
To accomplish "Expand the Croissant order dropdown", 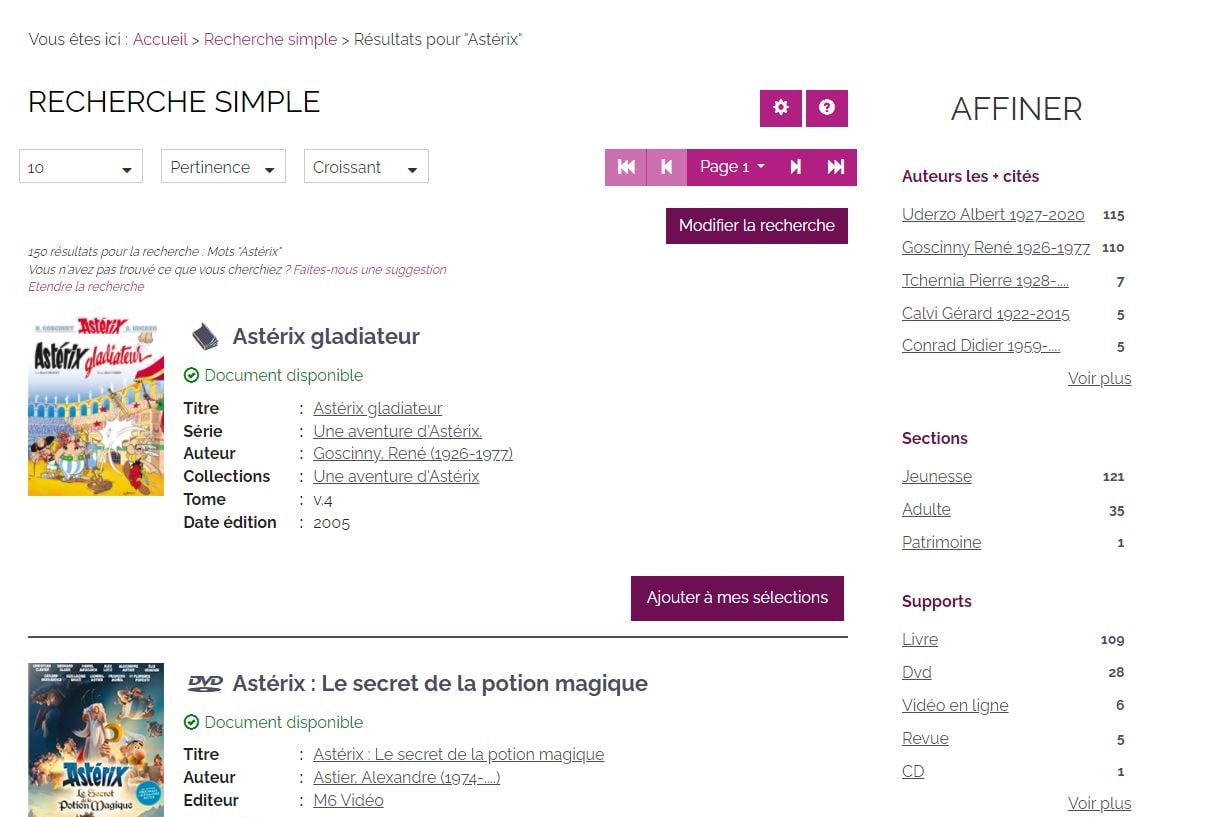I will (366, 167).
